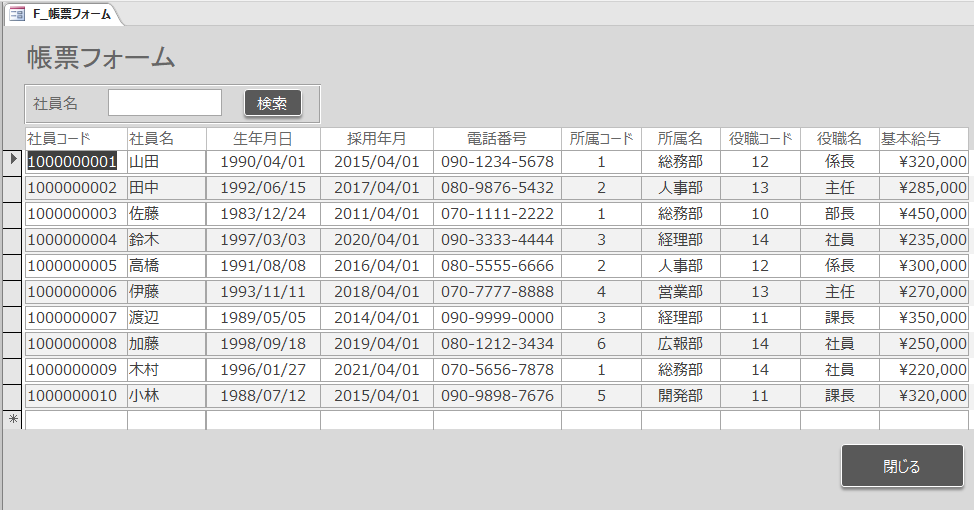Select the row selector for 田中
Viewport: 974px width, 510px height.
13,188
